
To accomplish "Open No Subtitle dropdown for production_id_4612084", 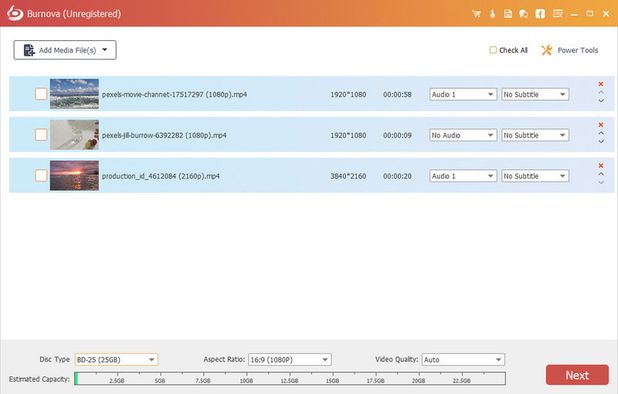I will tap(535, 176).
